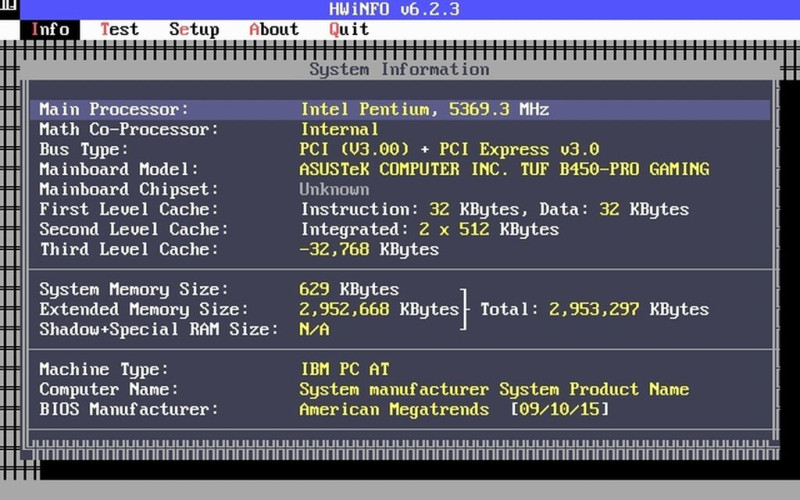Image resolution: width=800 pixels, height=500 pixels.
Task: Click the American Megatrends value
Action: point(394,409)
